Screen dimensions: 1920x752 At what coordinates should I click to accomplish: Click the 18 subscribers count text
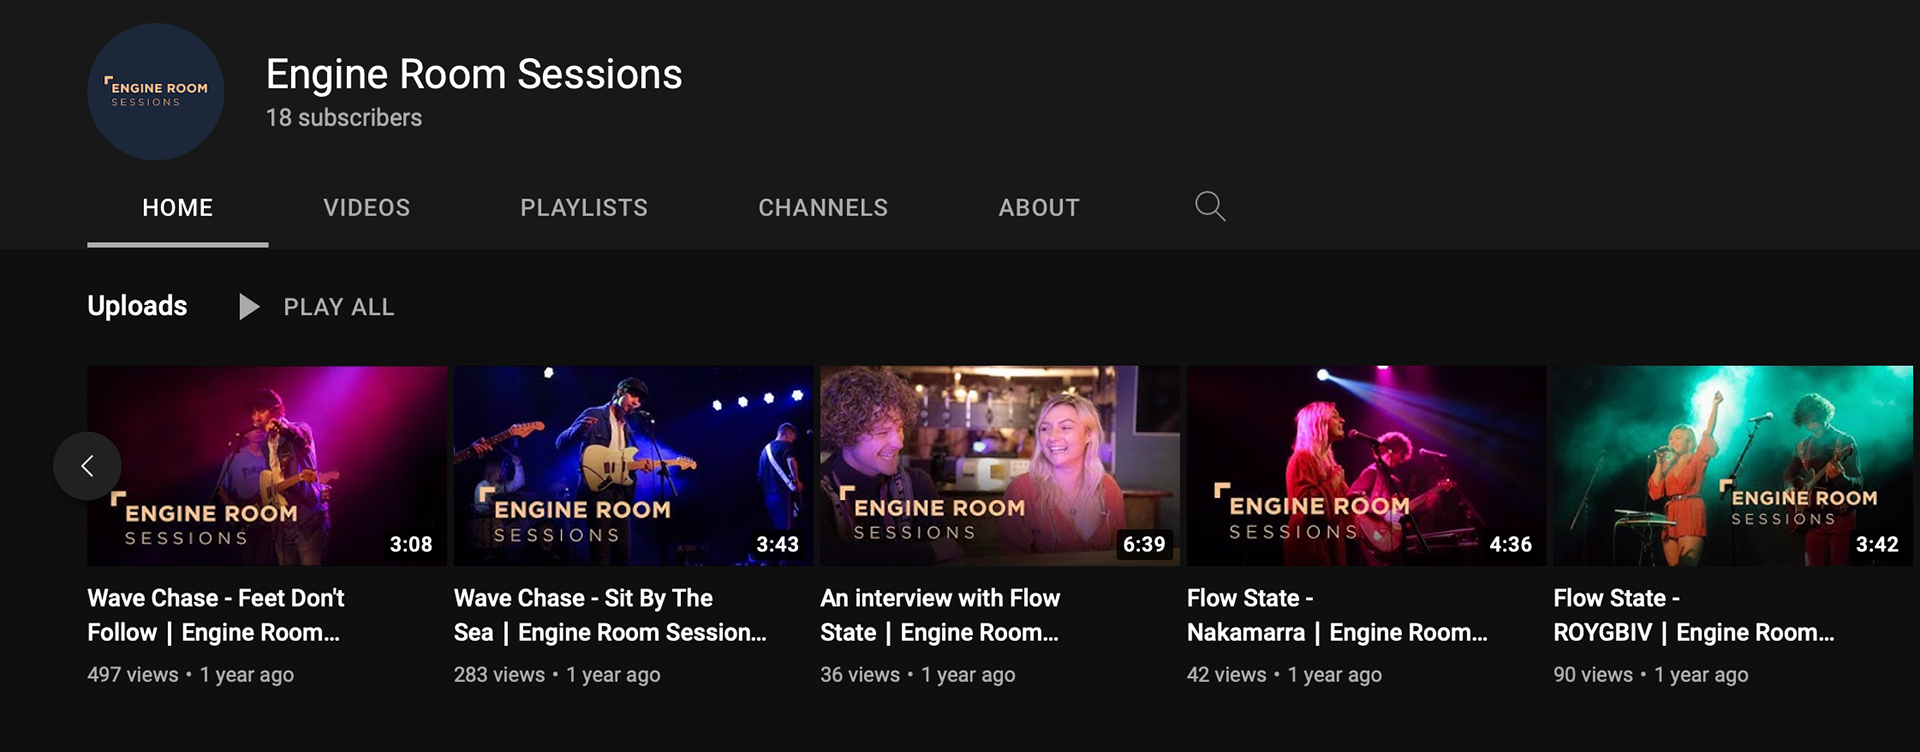(x=344, y=118)
